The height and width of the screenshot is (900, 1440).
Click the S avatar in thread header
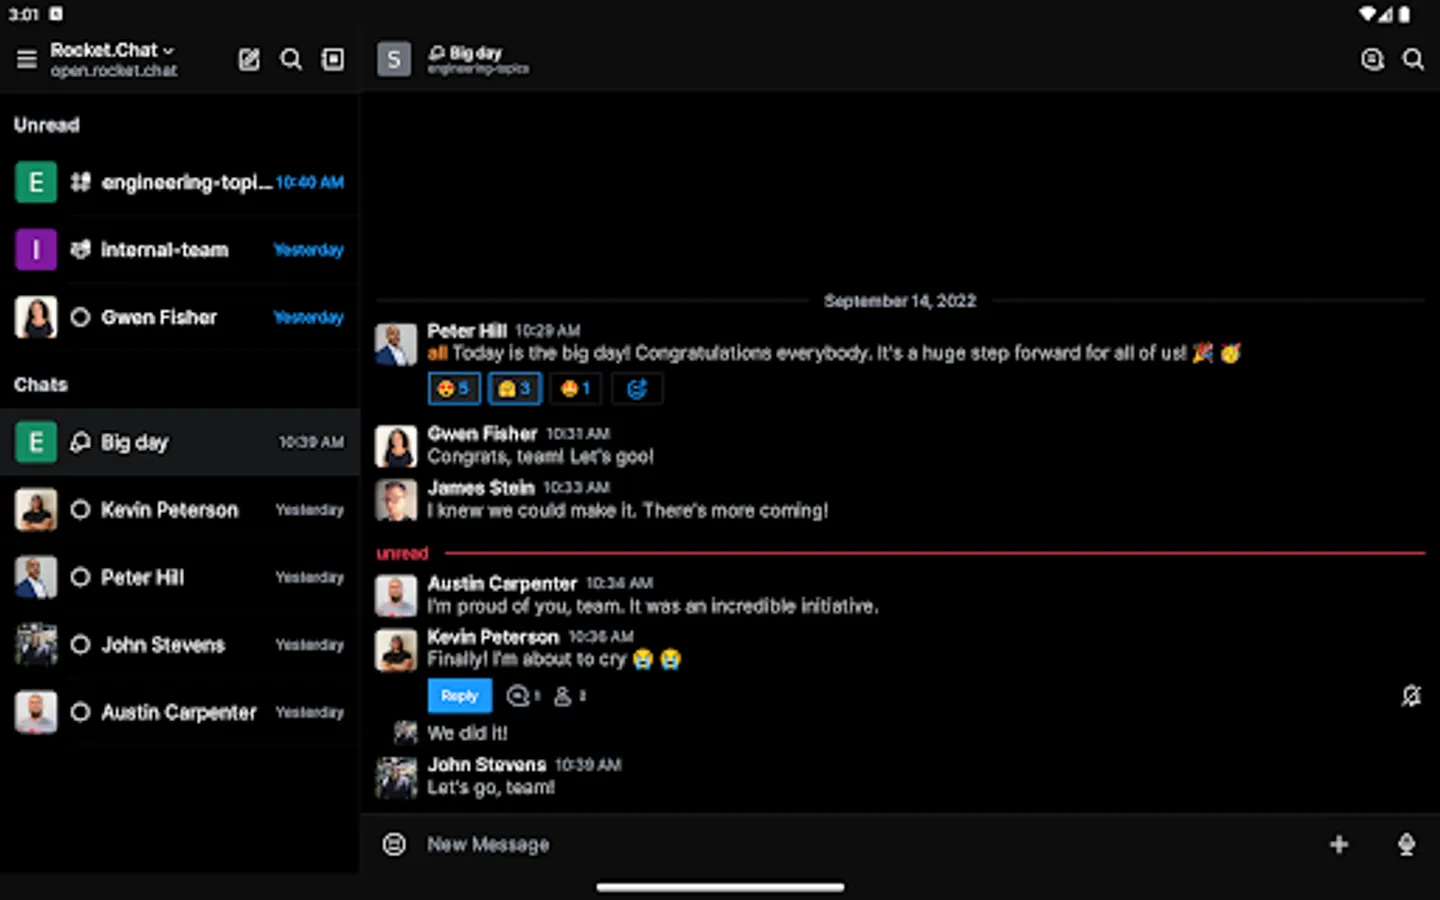tap(394, 60)
